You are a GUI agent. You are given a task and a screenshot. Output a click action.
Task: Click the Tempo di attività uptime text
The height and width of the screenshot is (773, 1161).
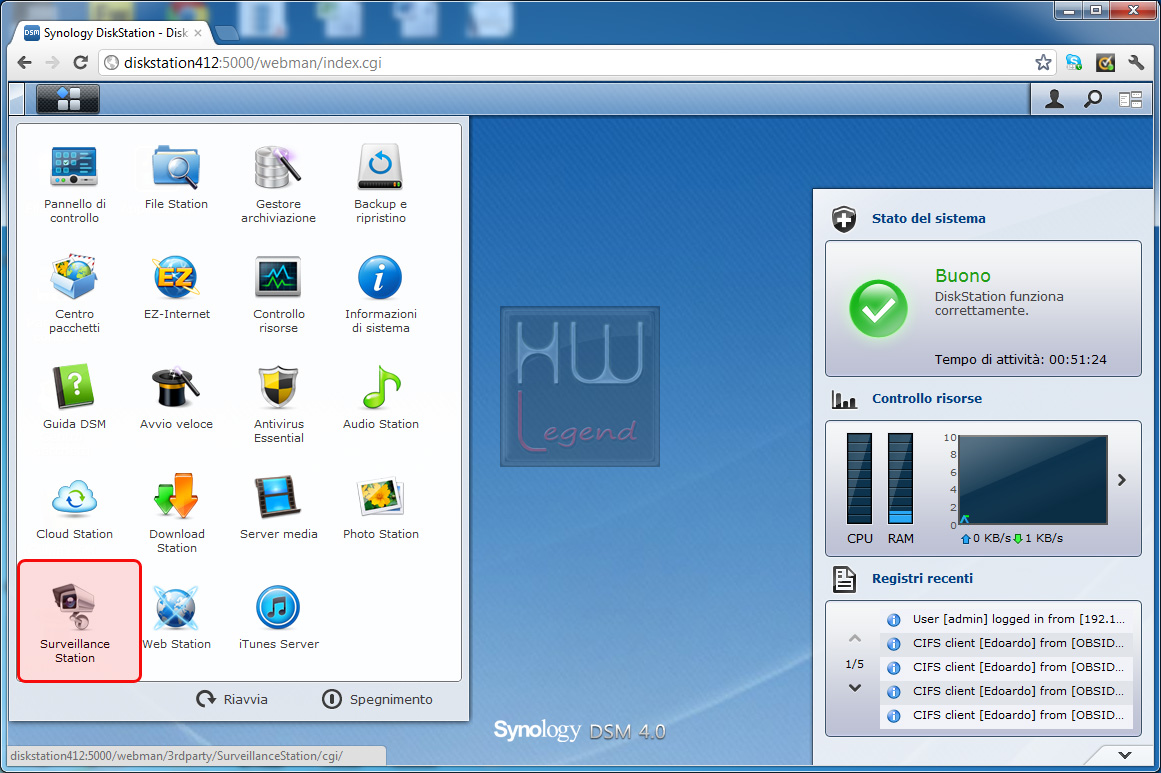tap(1020, 360)
